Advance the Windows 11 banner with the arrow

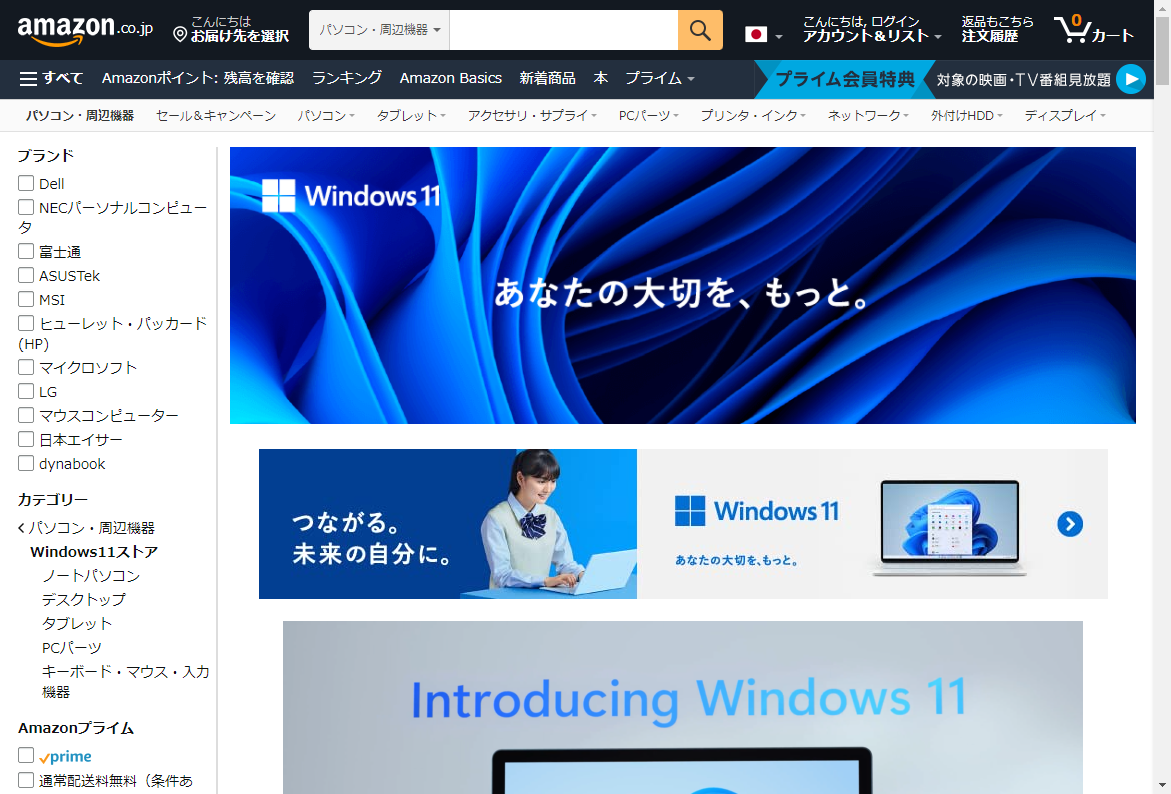point(1069,524)
